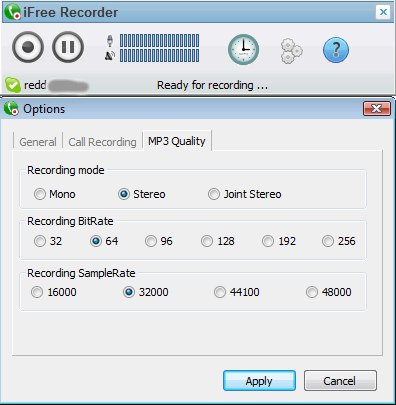Click the microphone volume level bar
Viewport: 396px width, 405px height.
click(x=159, y=41)
